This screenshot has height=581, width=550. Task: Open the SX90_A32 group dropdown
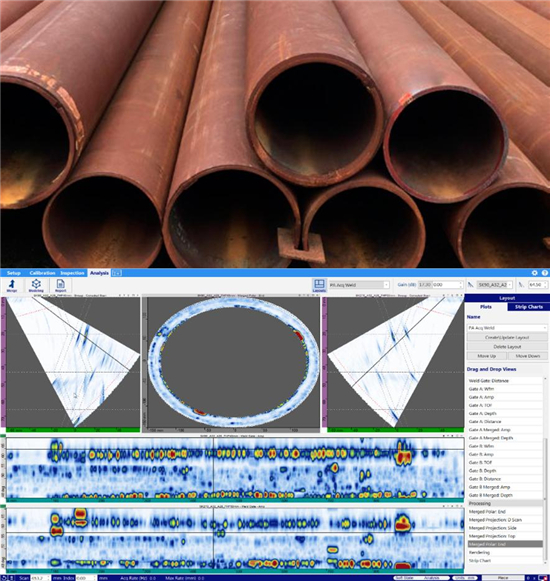494,285
